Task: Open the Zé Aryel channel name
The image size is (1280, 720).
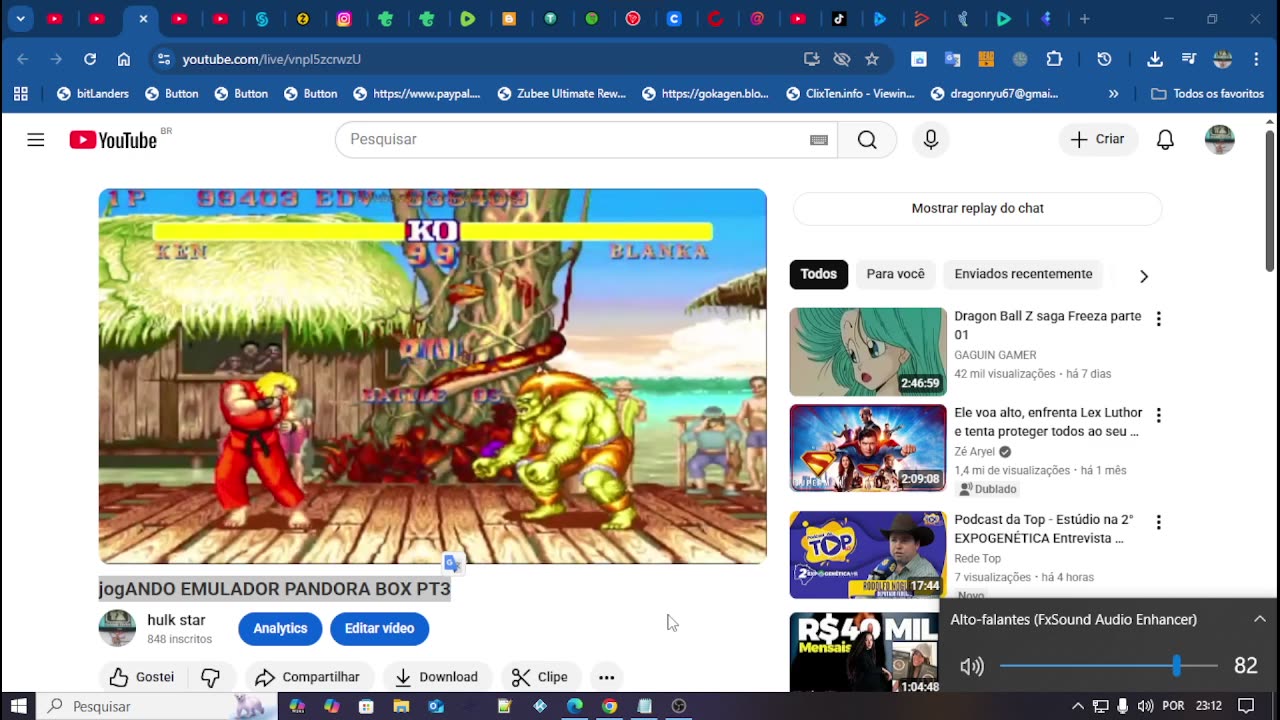Action: click(x=974, y=452)
